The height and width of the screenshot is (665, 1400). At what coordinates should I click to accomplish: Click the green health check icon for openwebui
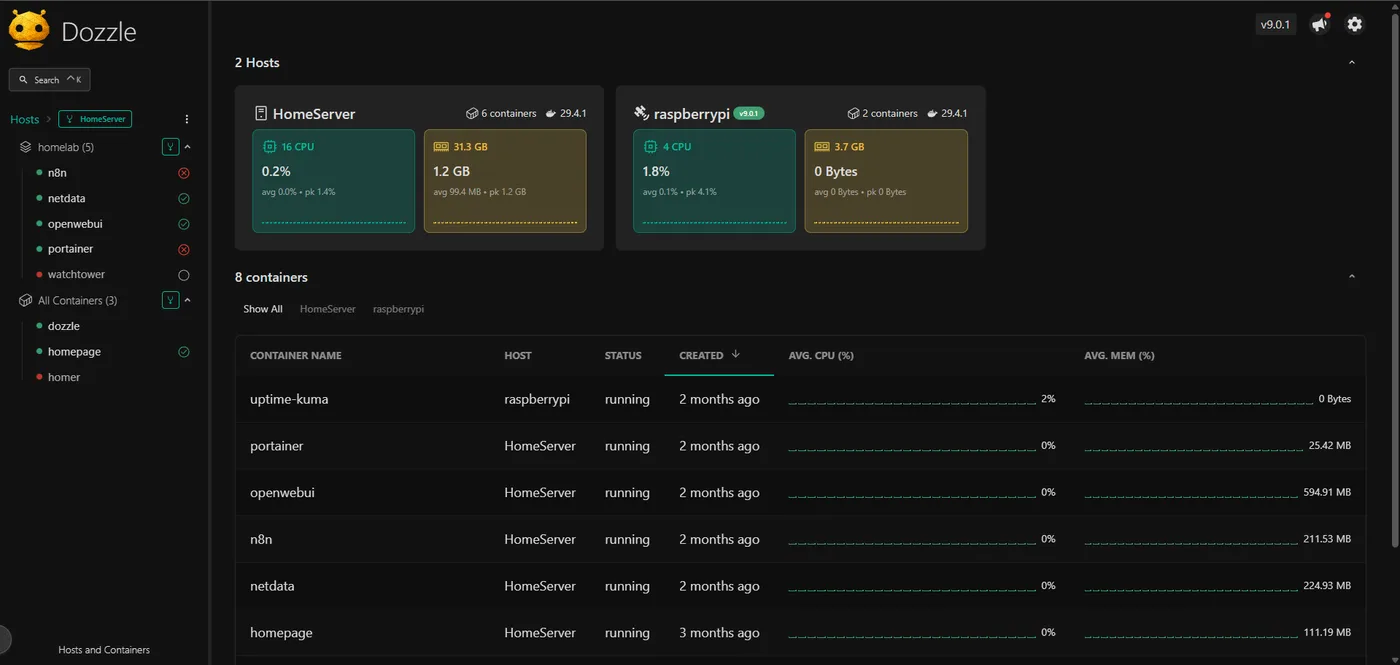pyautogui.click(x=183, y=224)
